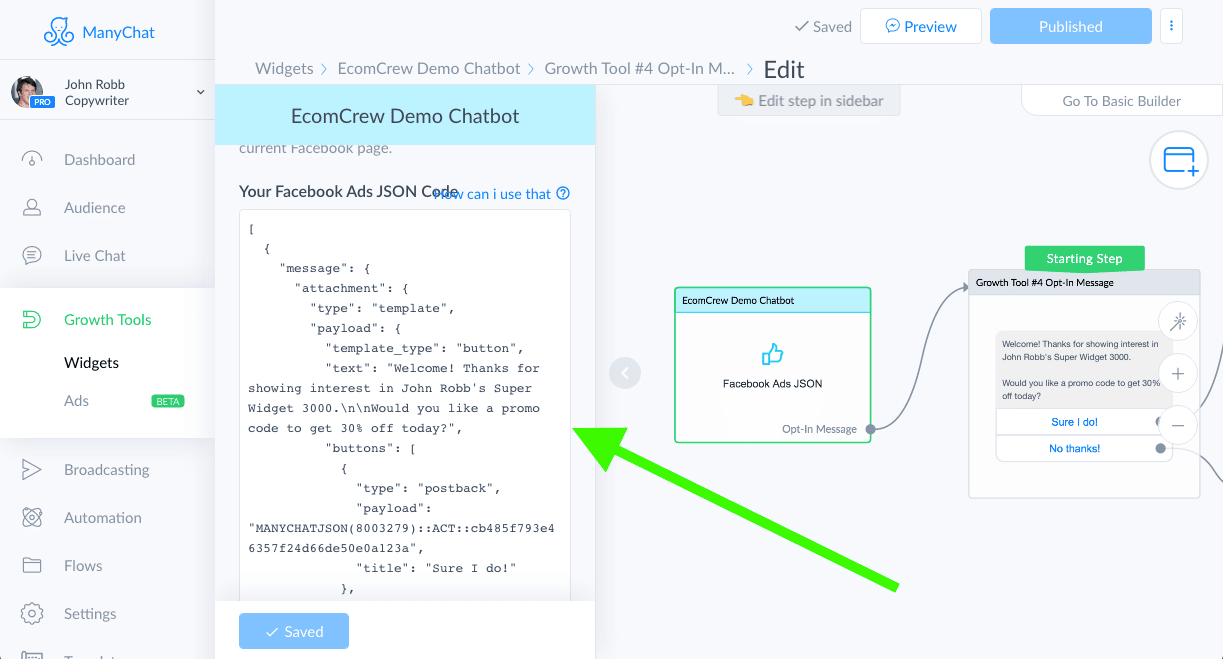Zoom in on the canvas with the plus button
The image size is (1223, 659).
[1178, 372]
